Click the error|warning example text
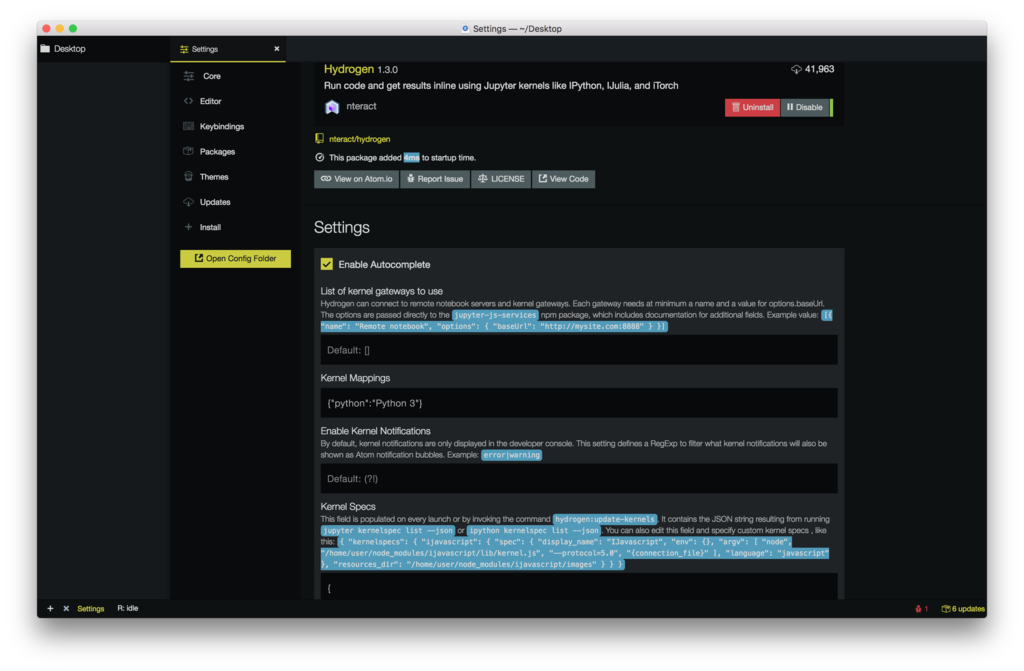The width and height of the screenshot is (1024, 671). pyautogui.click(x=511, y=455)
